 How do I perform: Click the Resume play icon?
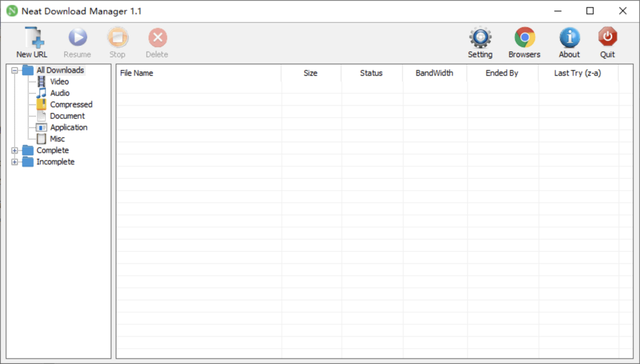[78, 37]
